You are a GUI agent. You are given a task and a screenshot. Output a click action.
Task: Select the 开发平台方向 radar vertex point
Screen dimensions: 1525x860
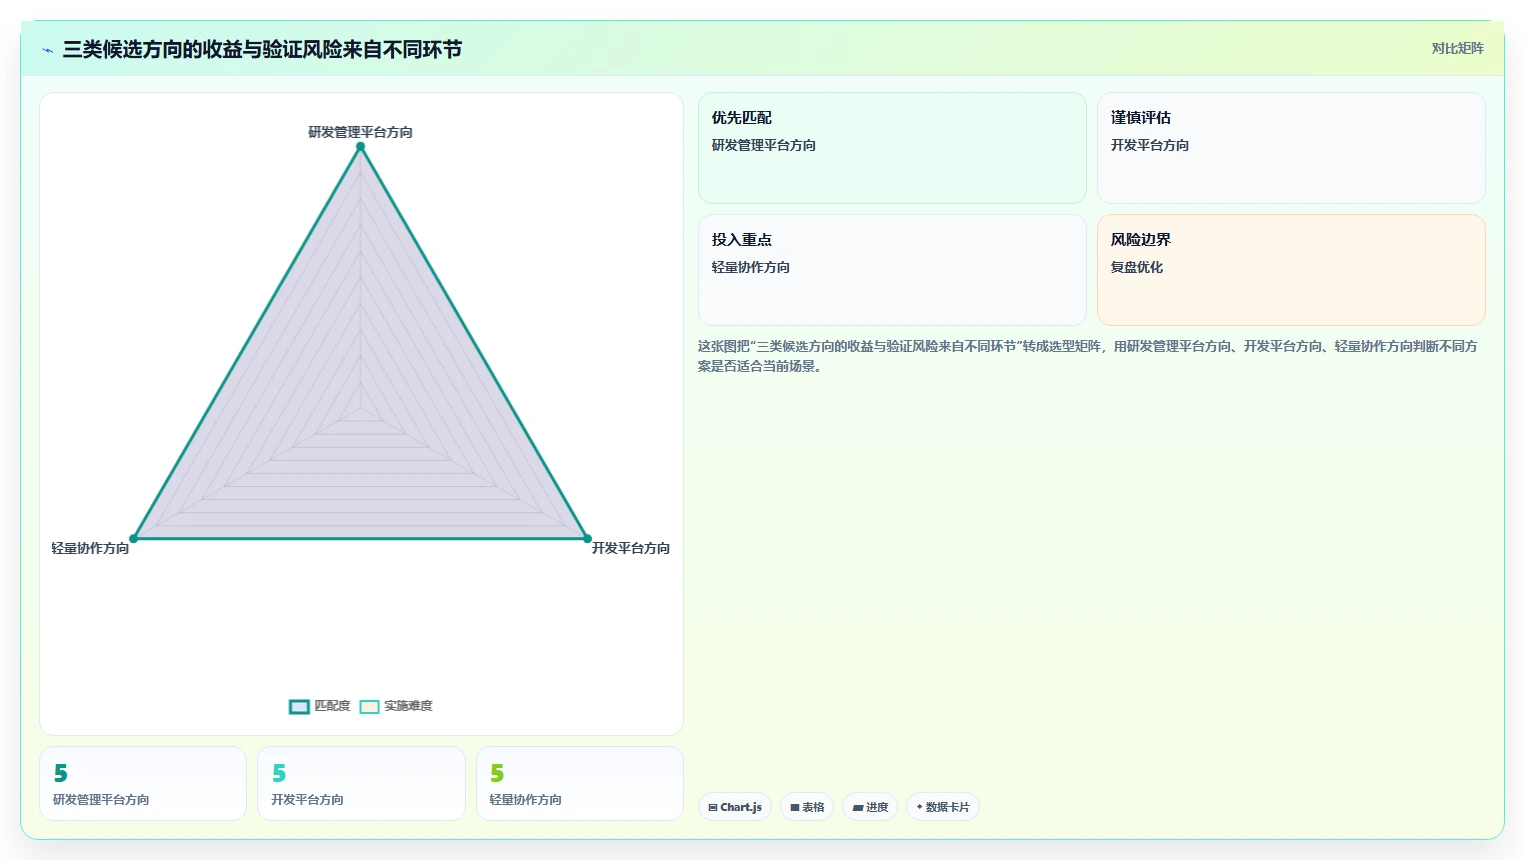point(587,539)
